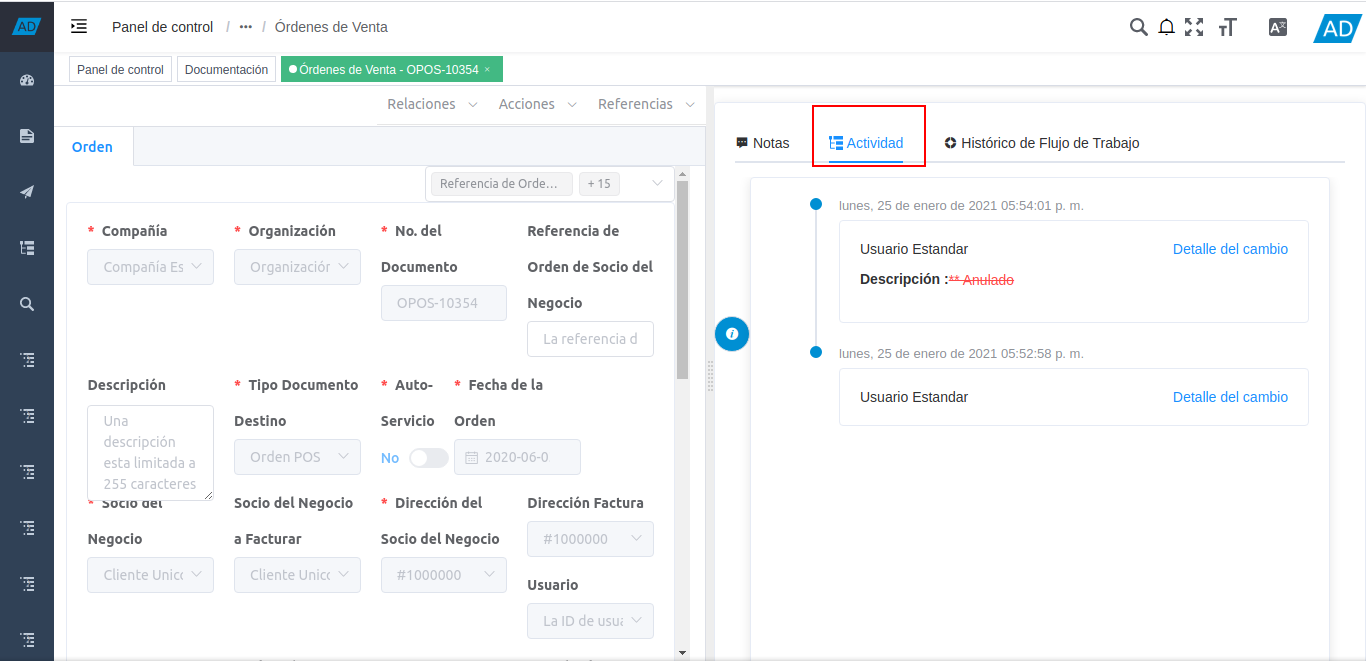Click the 'Referencia de Orde…' tag
Screen dimensions: 1366x661
(502, 184)
